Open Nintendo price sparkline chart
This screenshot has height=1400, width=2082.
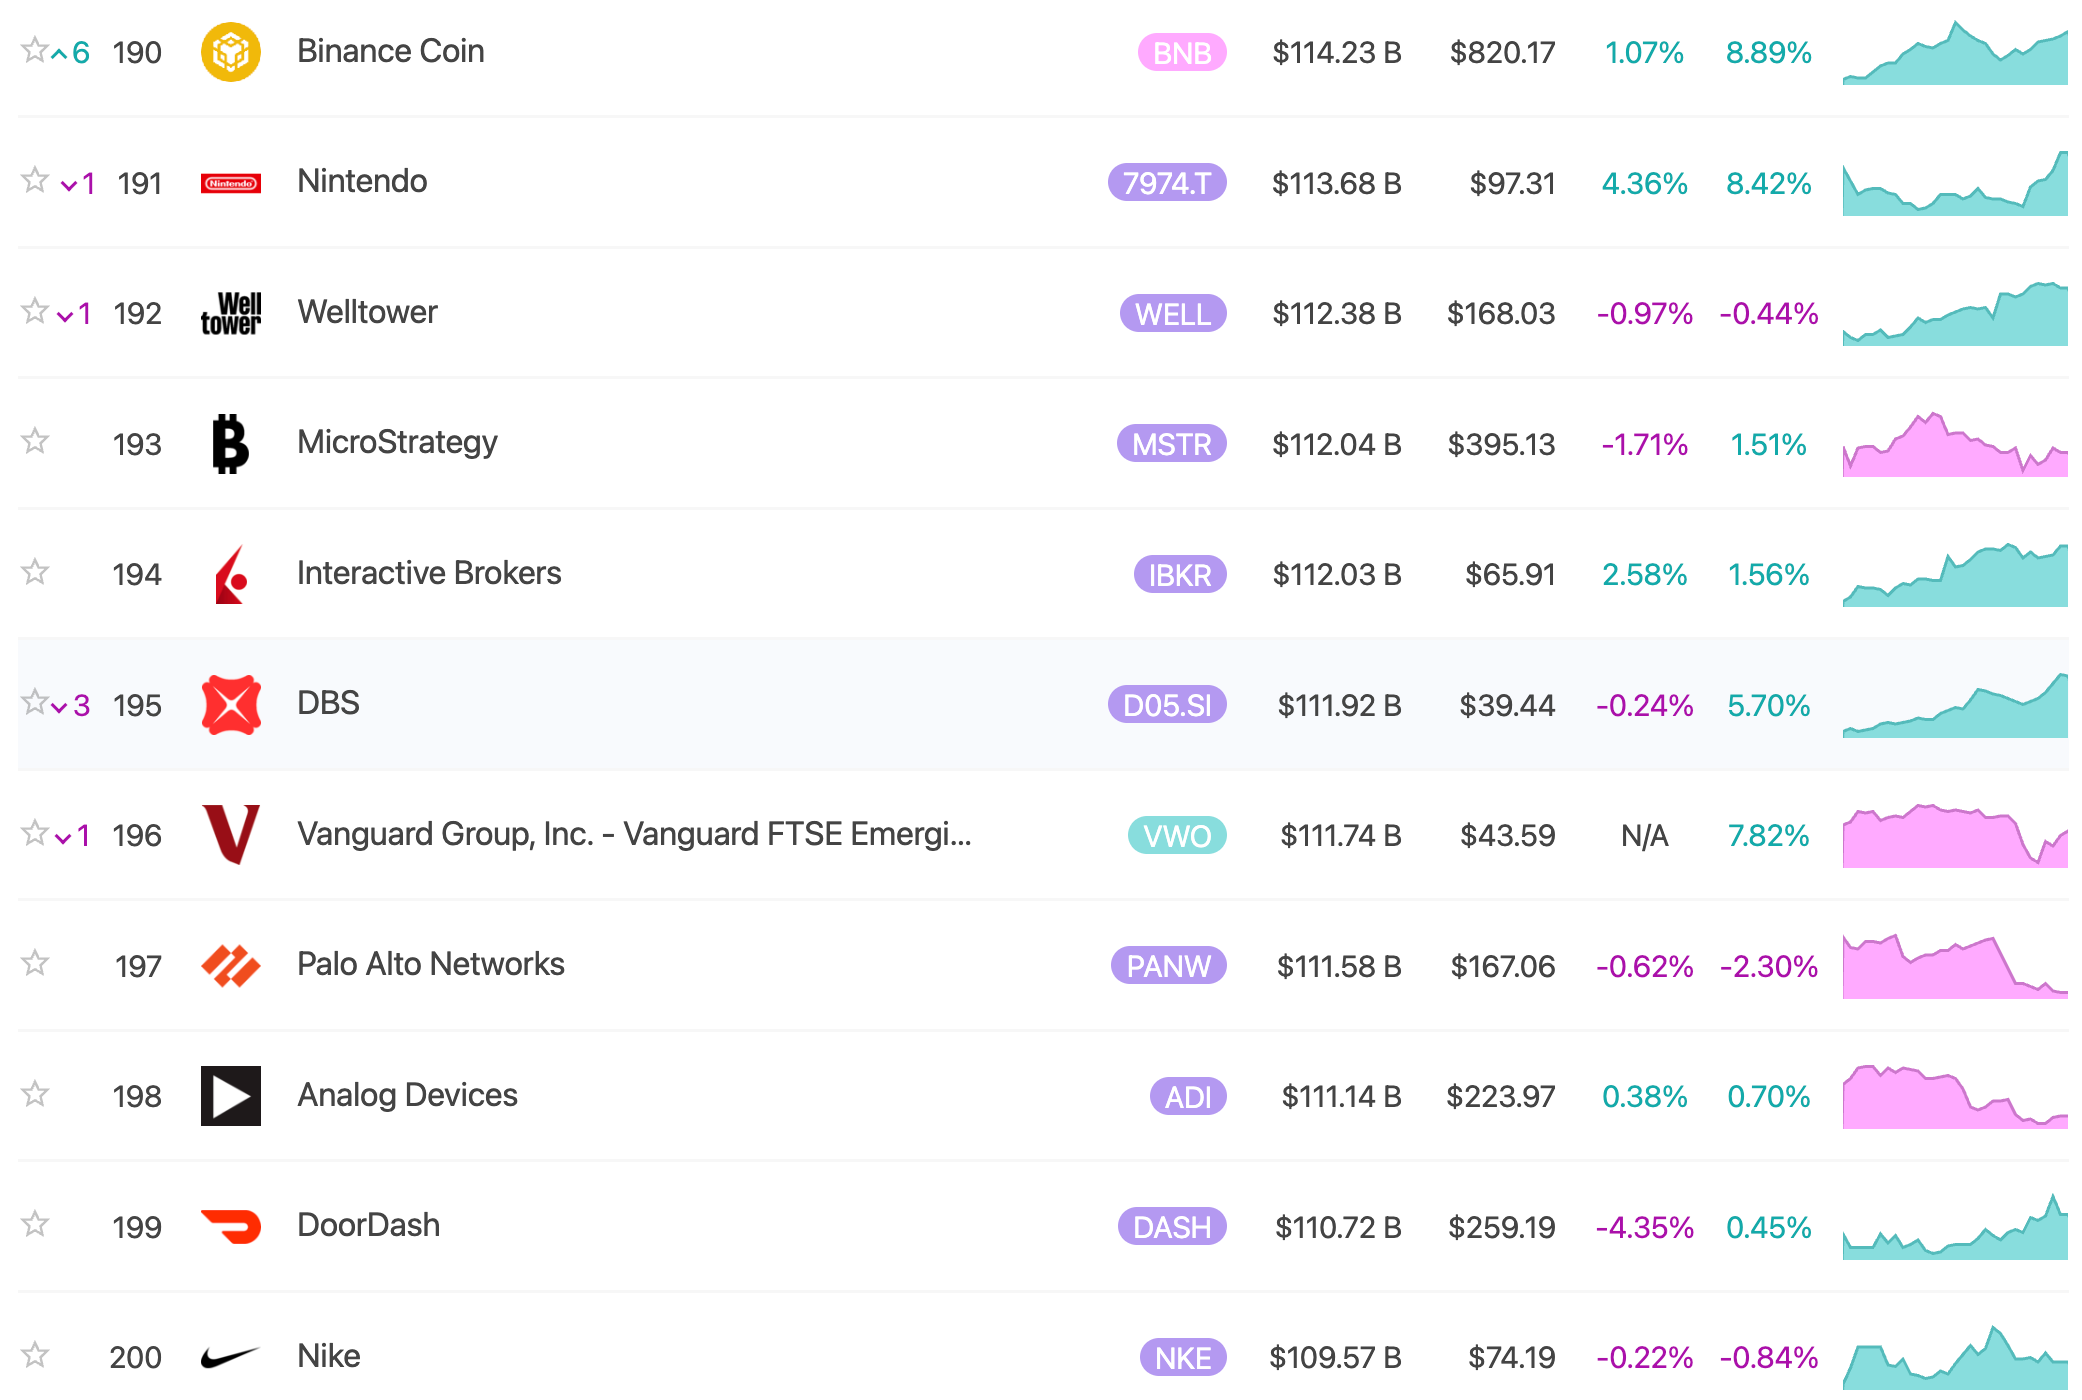(x=1955, y=183)
